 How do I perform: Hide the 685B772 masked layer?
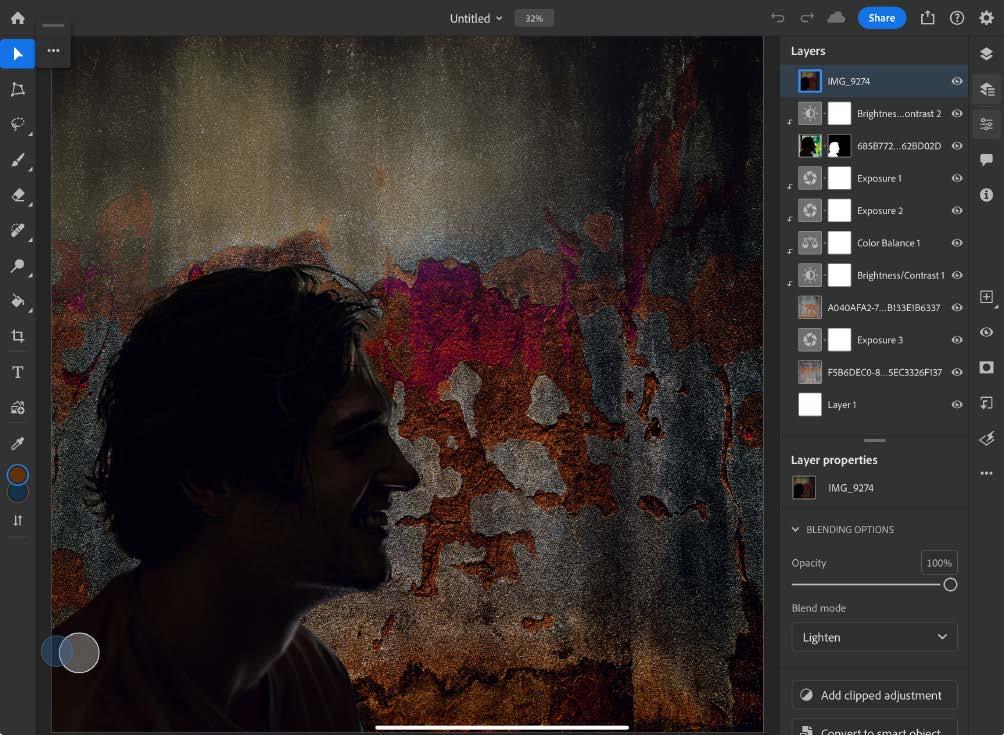click(957, 146)
